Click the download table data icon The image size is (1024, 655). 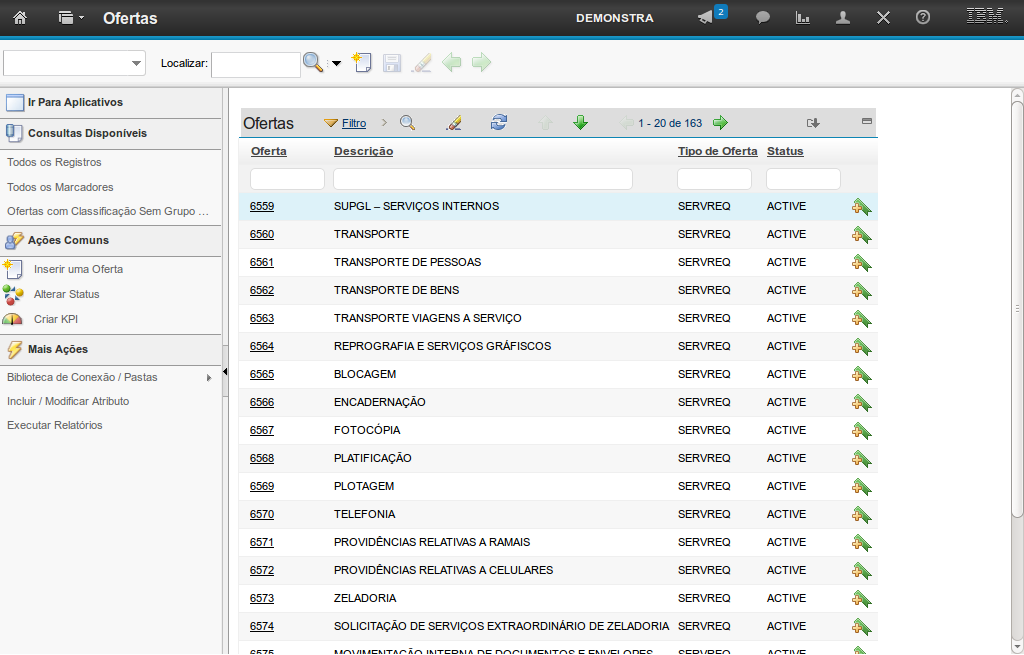click(813, 123)
